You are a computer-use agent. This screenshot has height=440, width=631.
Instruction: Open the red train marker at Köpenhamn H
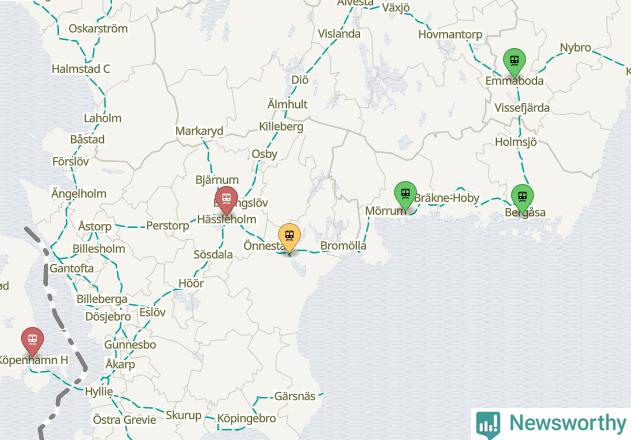pos(33,342)
